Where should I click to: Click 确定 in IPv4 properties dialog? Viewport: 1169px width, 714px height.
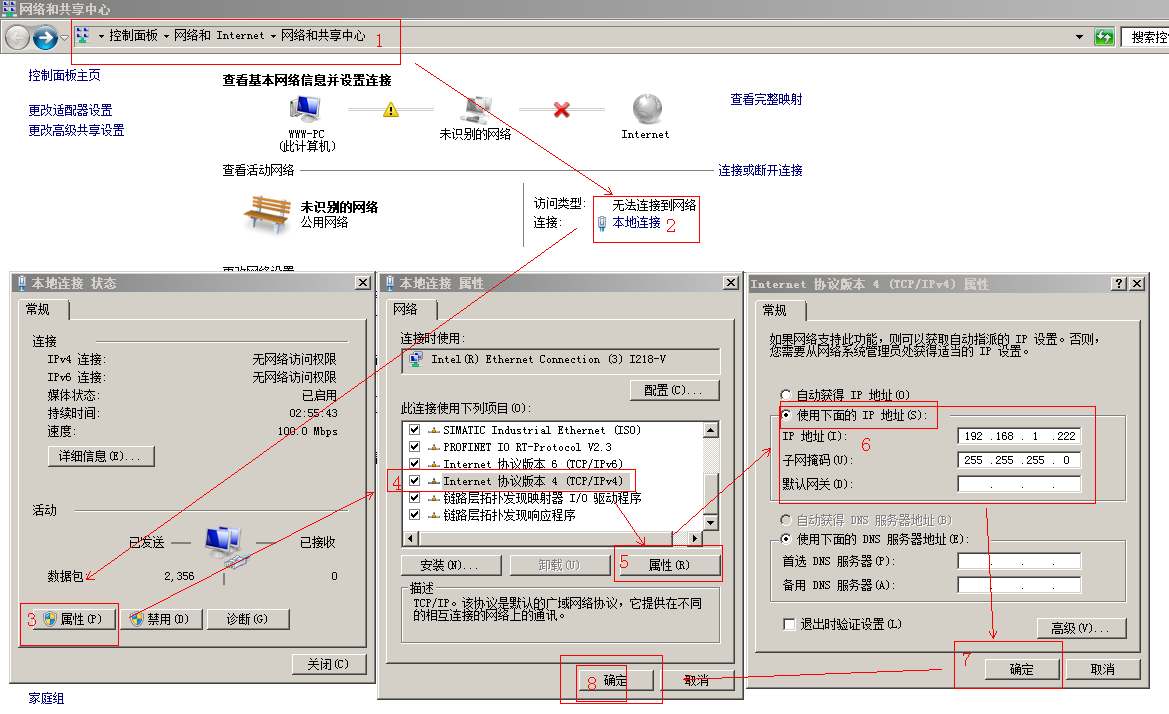pyautogui.click(x=1021, y=669)
